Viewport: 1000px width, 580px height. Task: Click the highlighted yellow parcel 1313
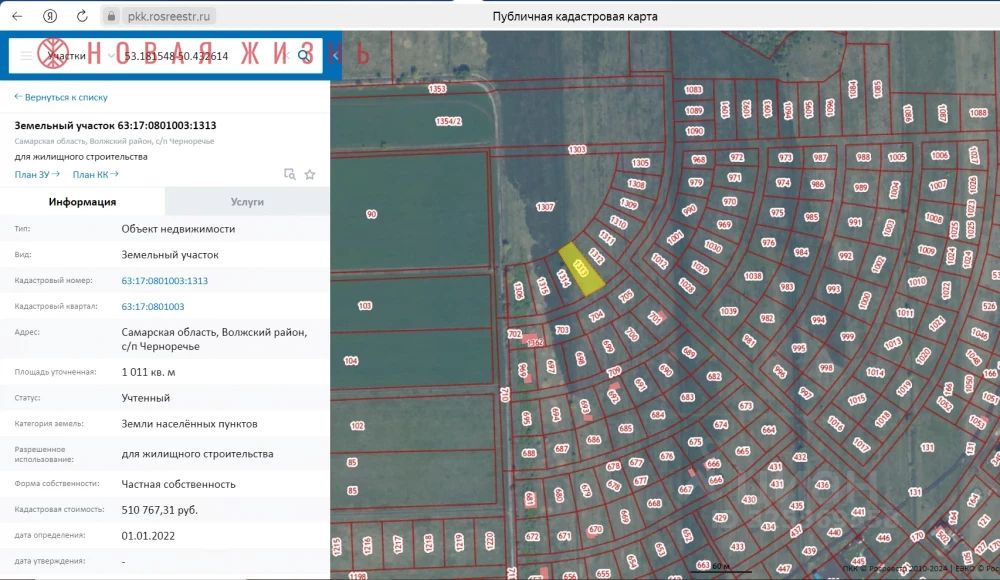pyautogui.click(x=582, y=267)
